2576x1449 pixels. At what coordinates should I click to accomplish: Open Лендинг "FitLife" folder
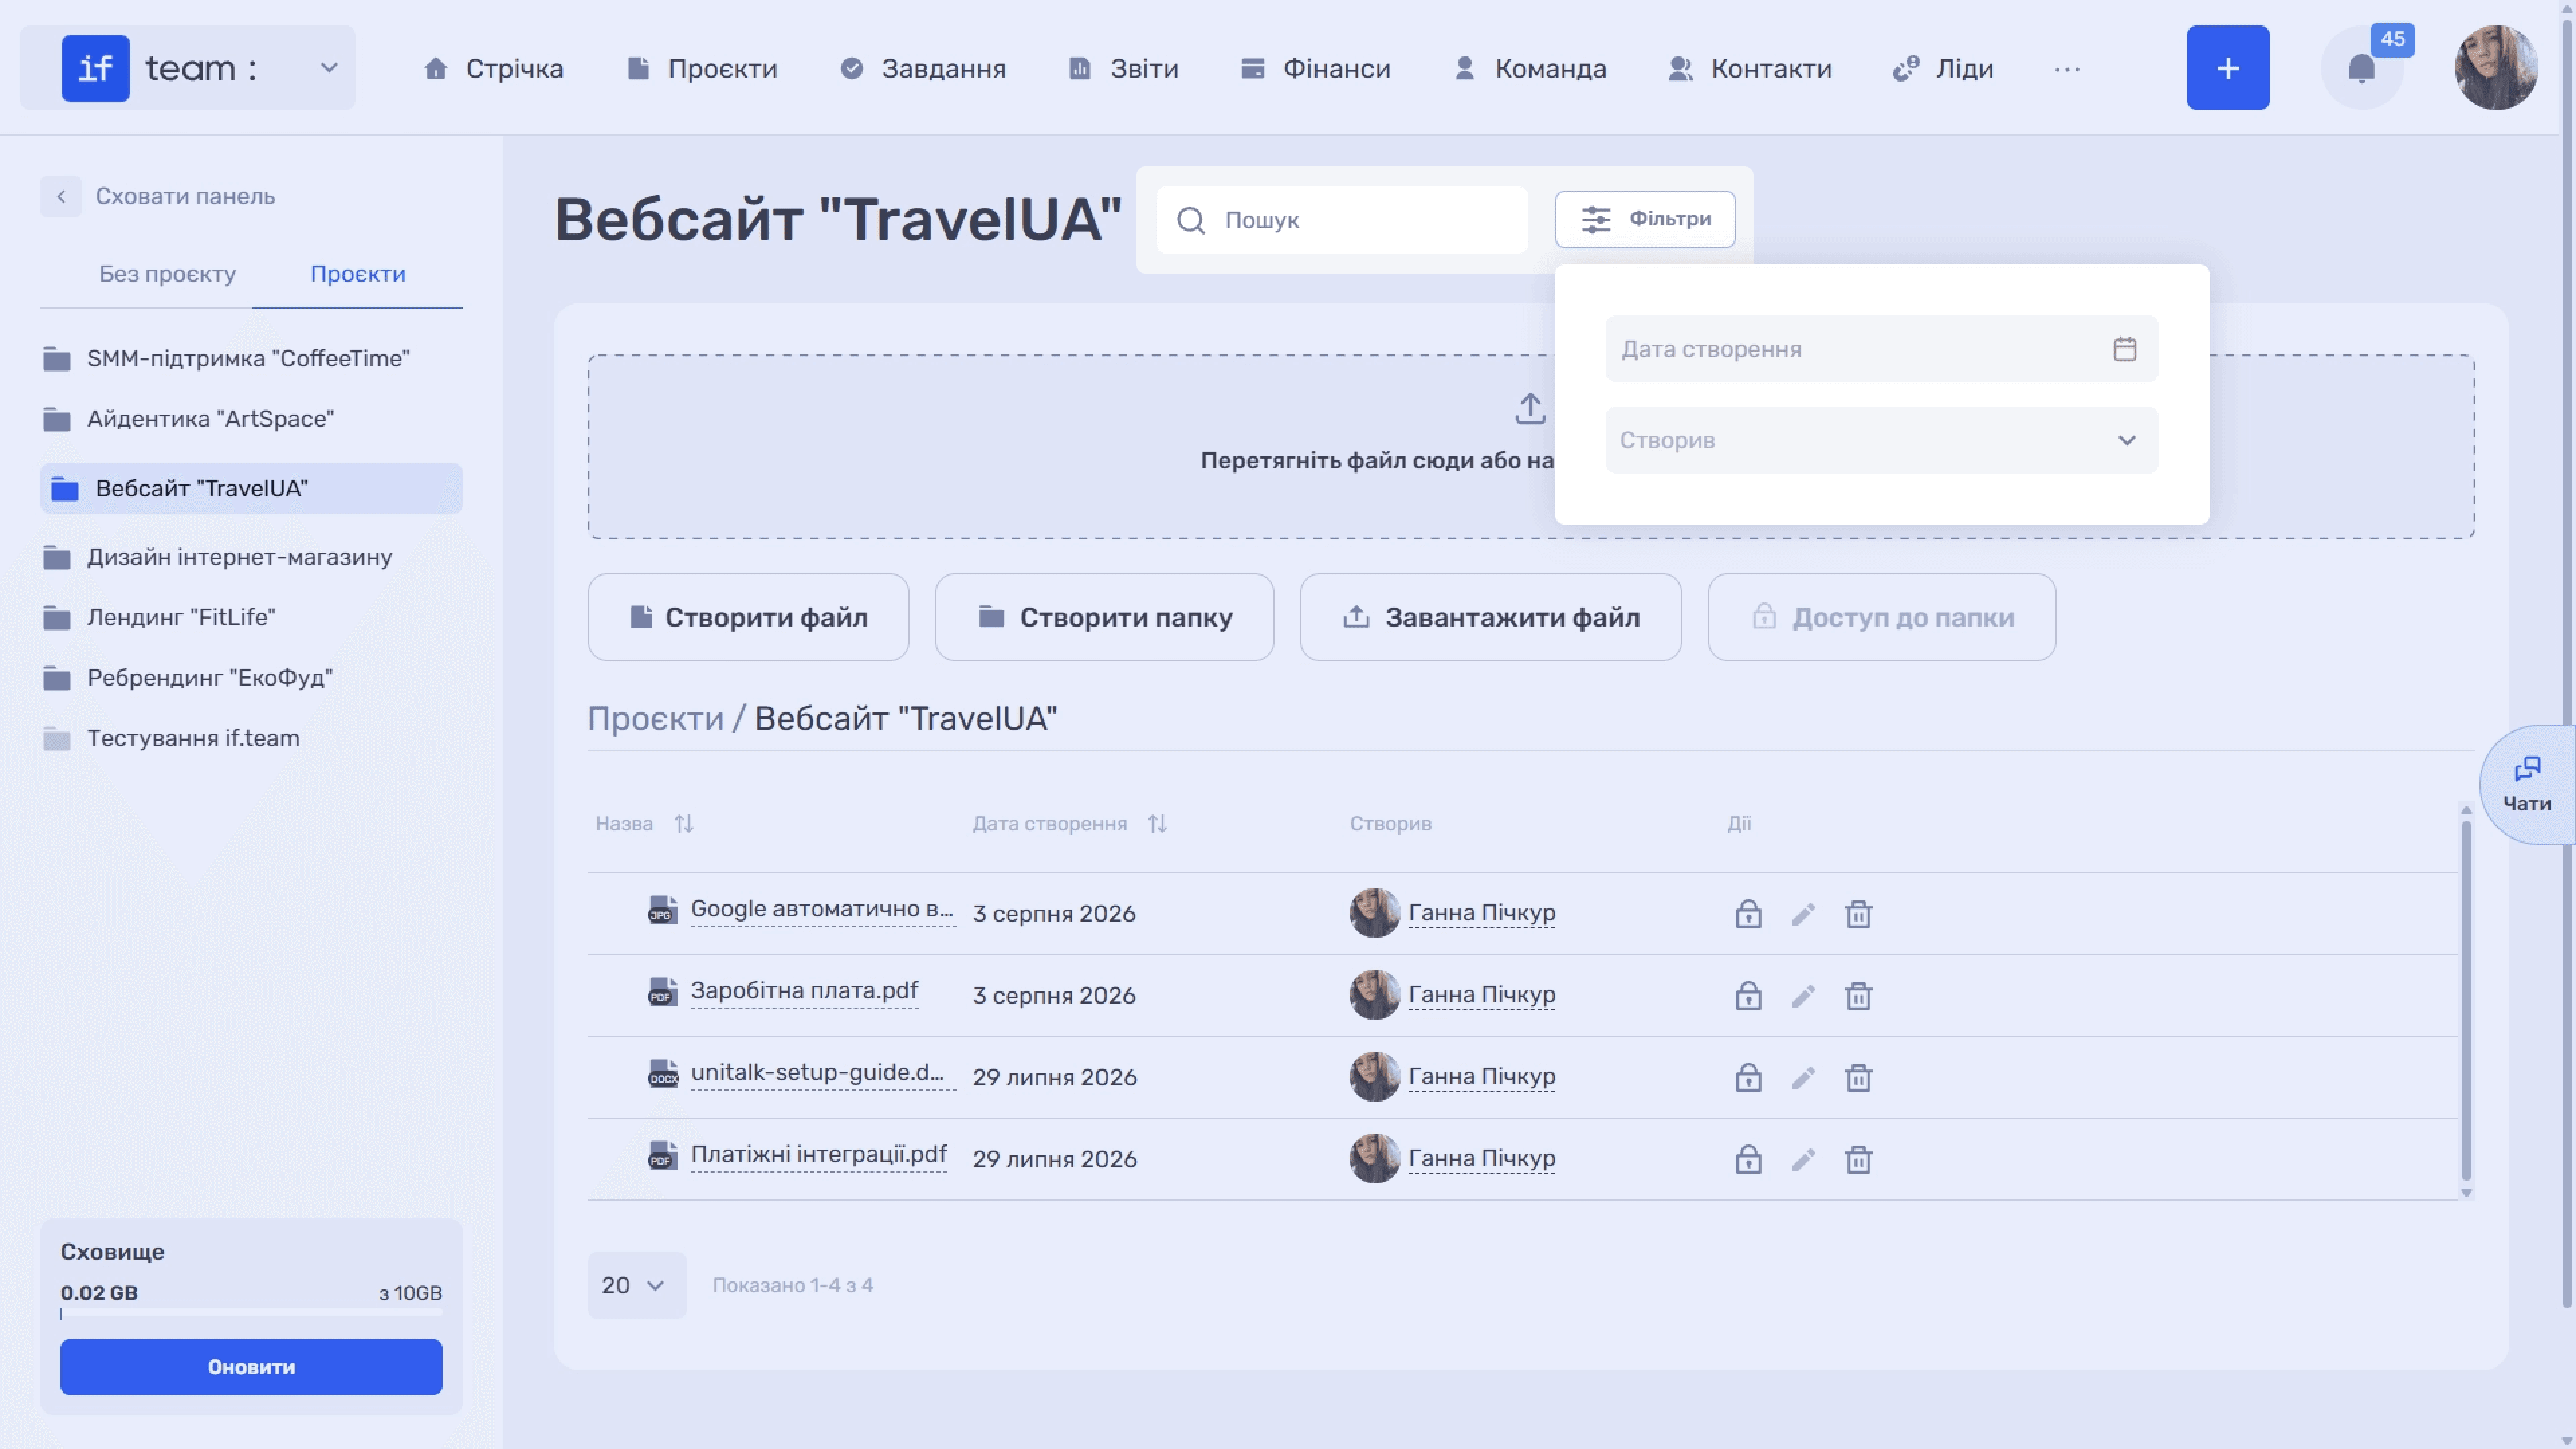(160, 617)
